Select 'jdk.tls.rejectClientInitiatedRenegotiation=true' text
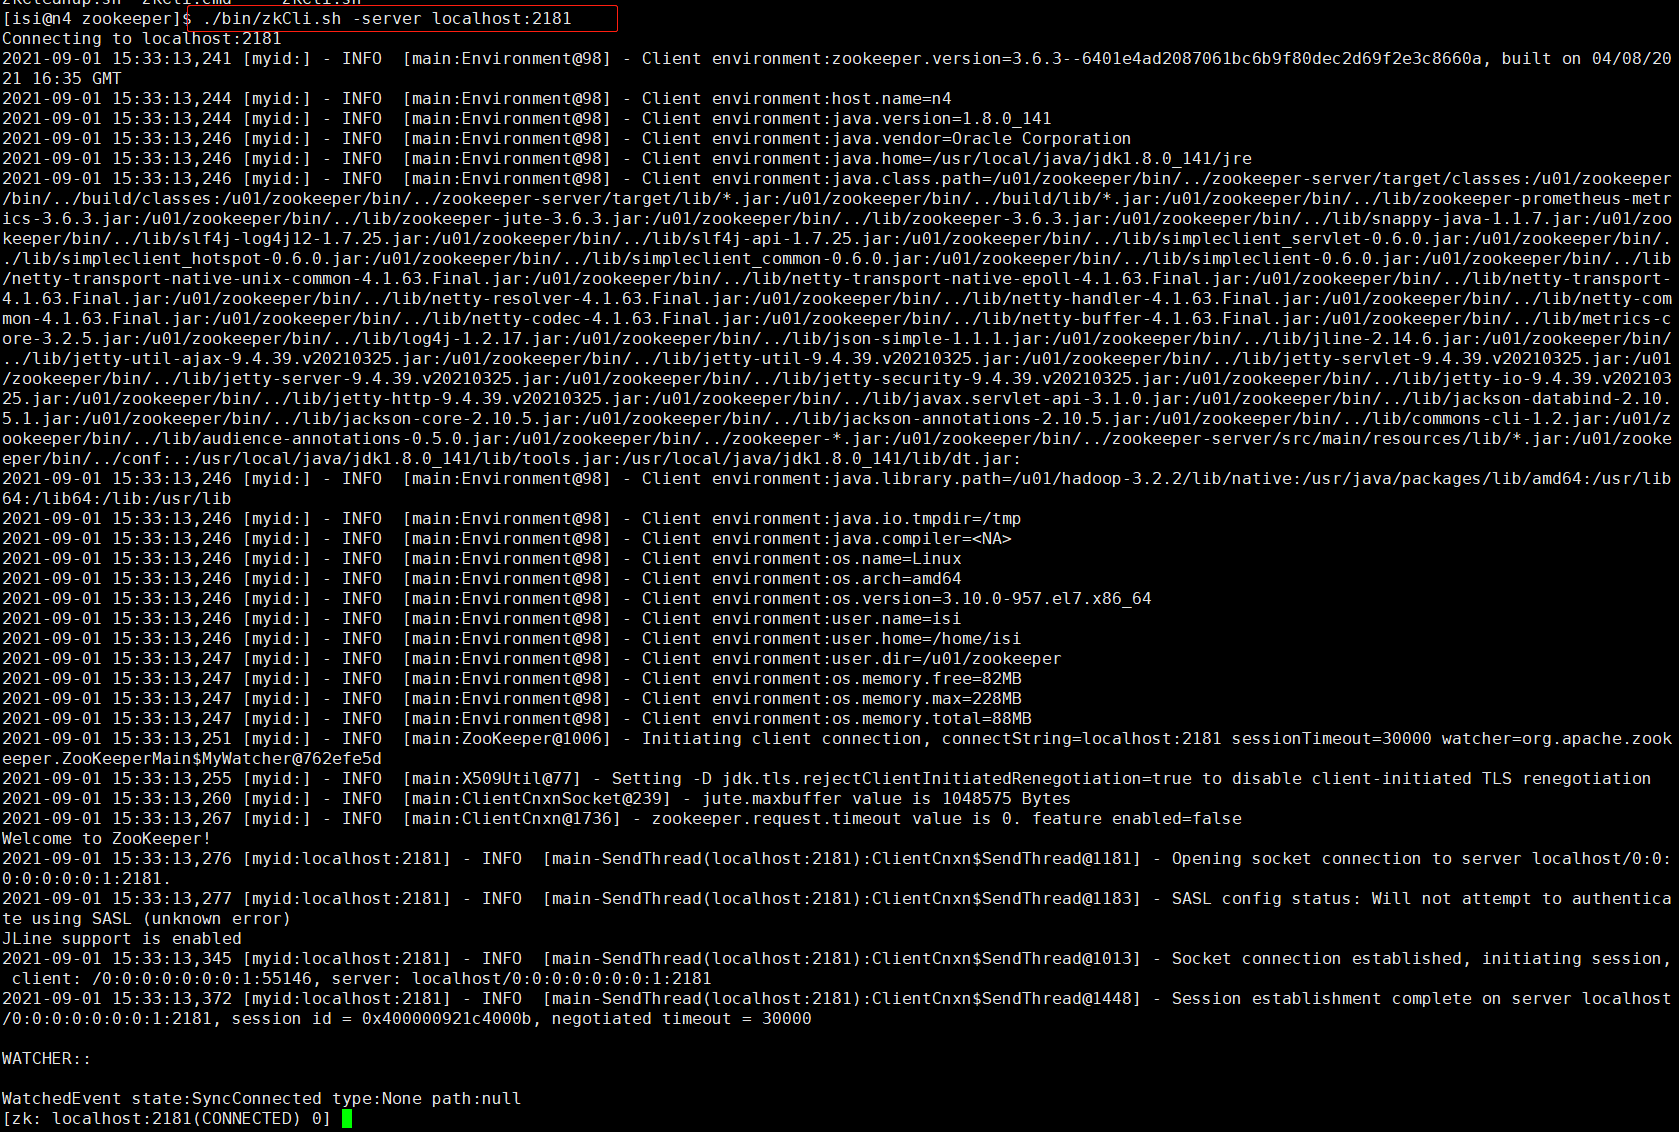Screen dimensions: 1679x1132 (962, 778)
